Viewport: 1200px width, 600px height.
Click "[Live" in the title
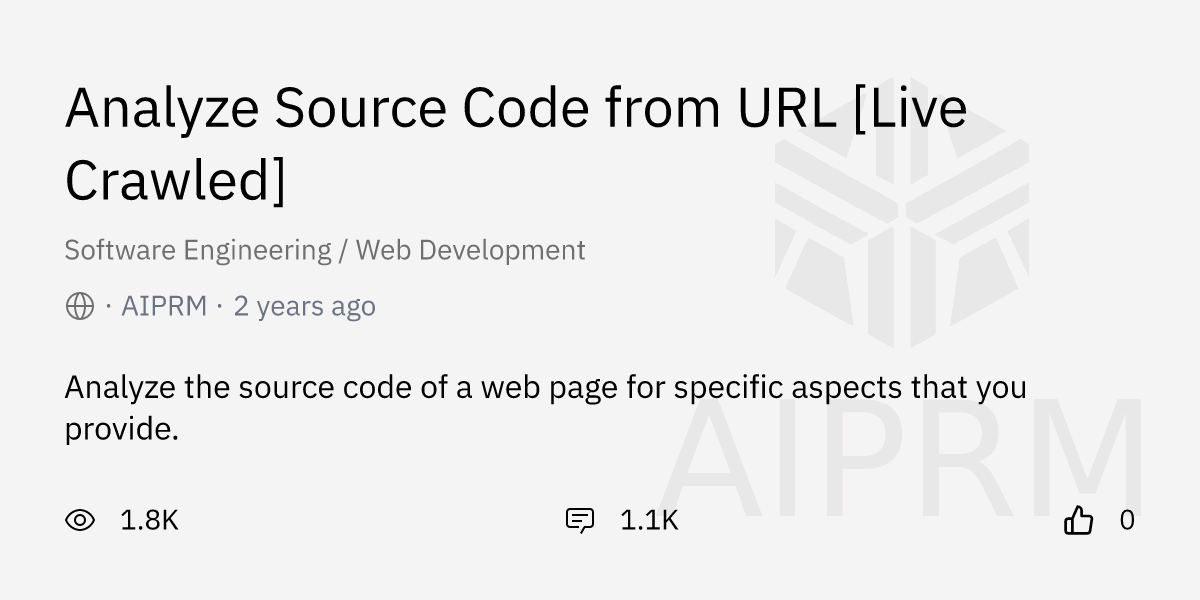click(911, 108)
